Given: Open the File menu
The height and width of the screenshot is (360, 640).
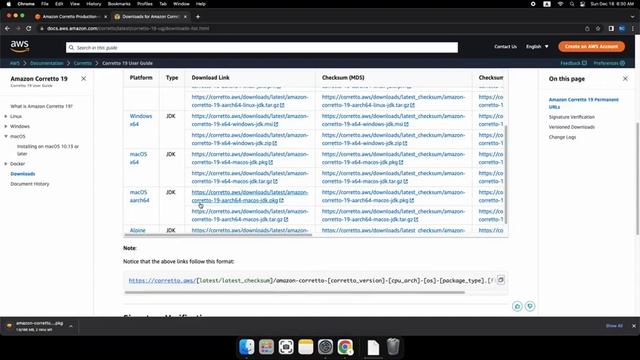Looking at the screenshot, I should [45, 4].
